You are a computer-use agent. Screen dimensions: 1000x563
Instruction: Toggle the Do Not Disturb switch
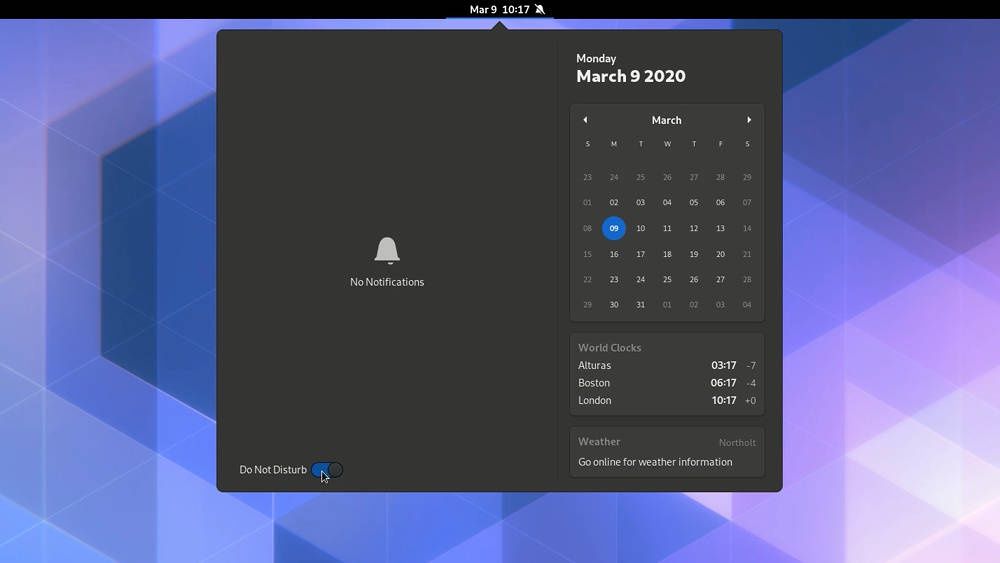pos(327,470)
